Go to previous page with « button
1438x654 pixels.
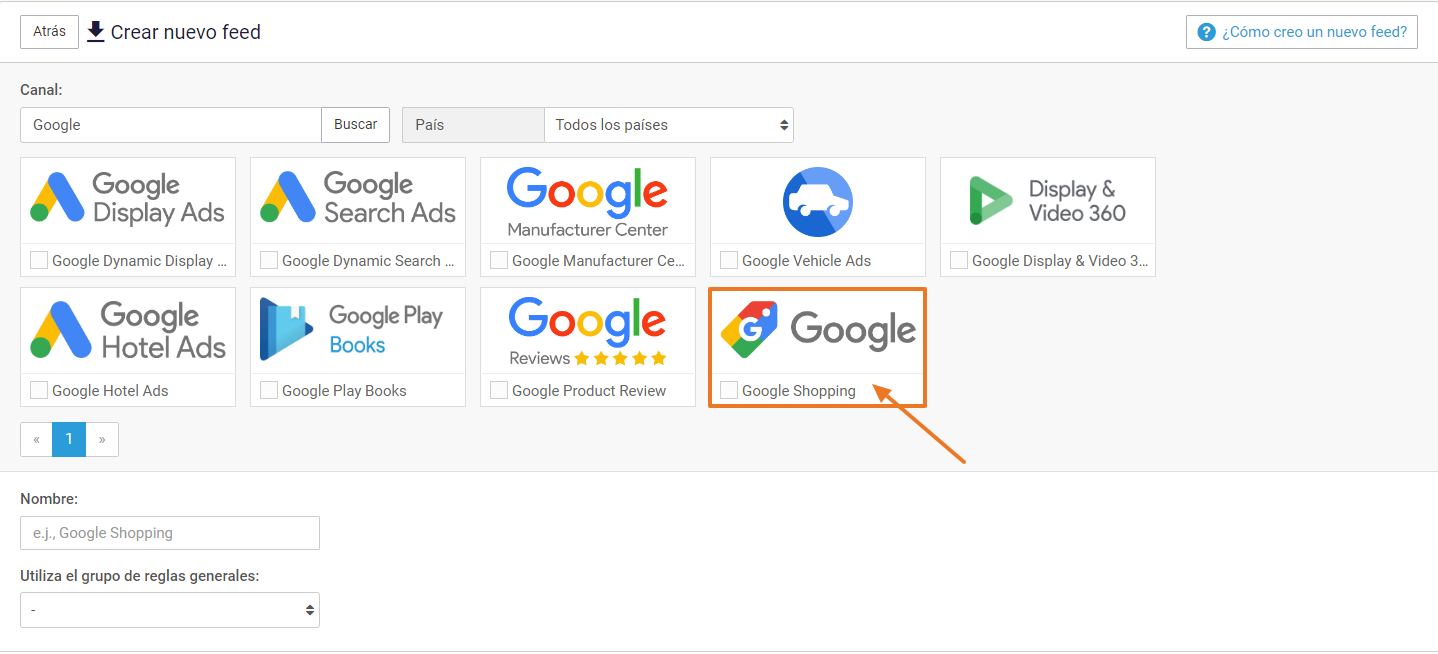(x=37, y=439)
